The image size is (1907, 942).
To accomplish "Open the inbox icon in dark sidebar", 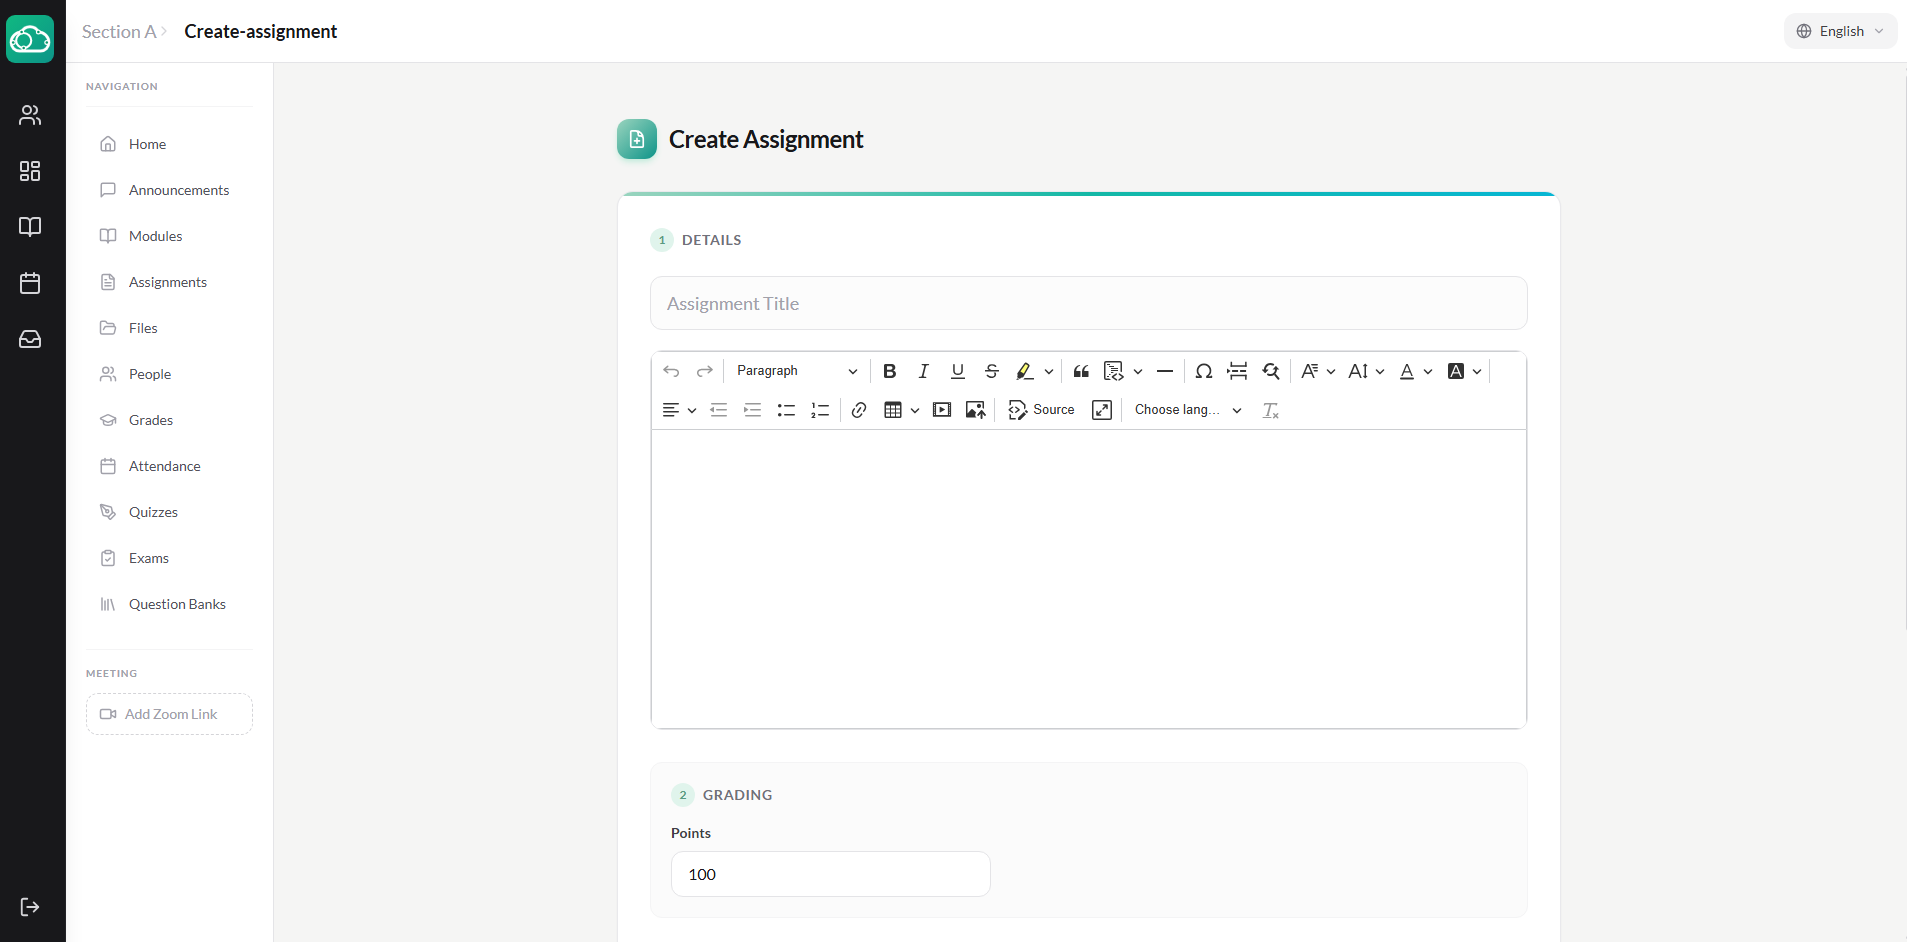I will point(30,339).
